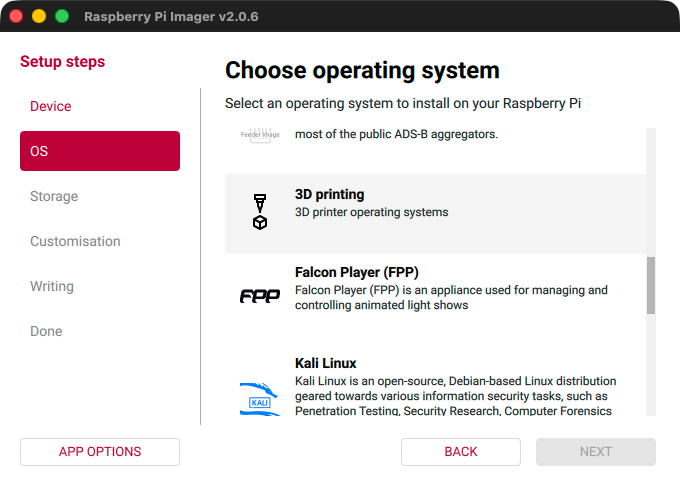
Task: Click the 'Choose operating system' heading
Action: coord(362,70)
